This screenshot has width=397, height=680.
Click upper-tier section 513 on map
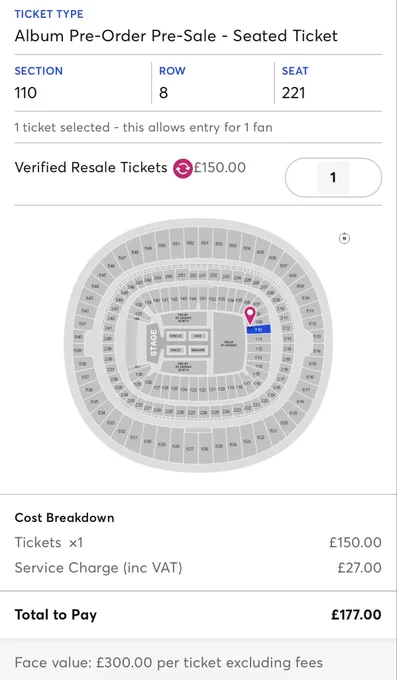(x=317, y=336)
